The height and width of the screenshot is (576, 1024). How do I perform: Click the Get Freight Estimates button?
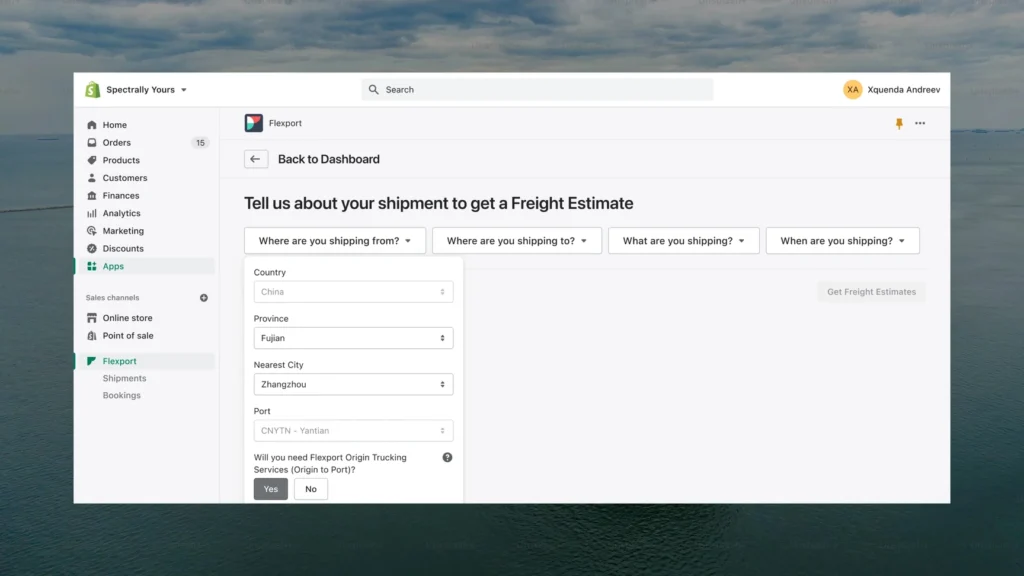(x=870, y=291)
